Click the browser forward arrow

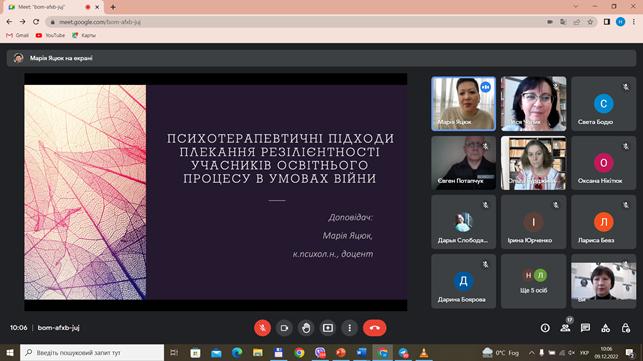[x=23, y=22]
